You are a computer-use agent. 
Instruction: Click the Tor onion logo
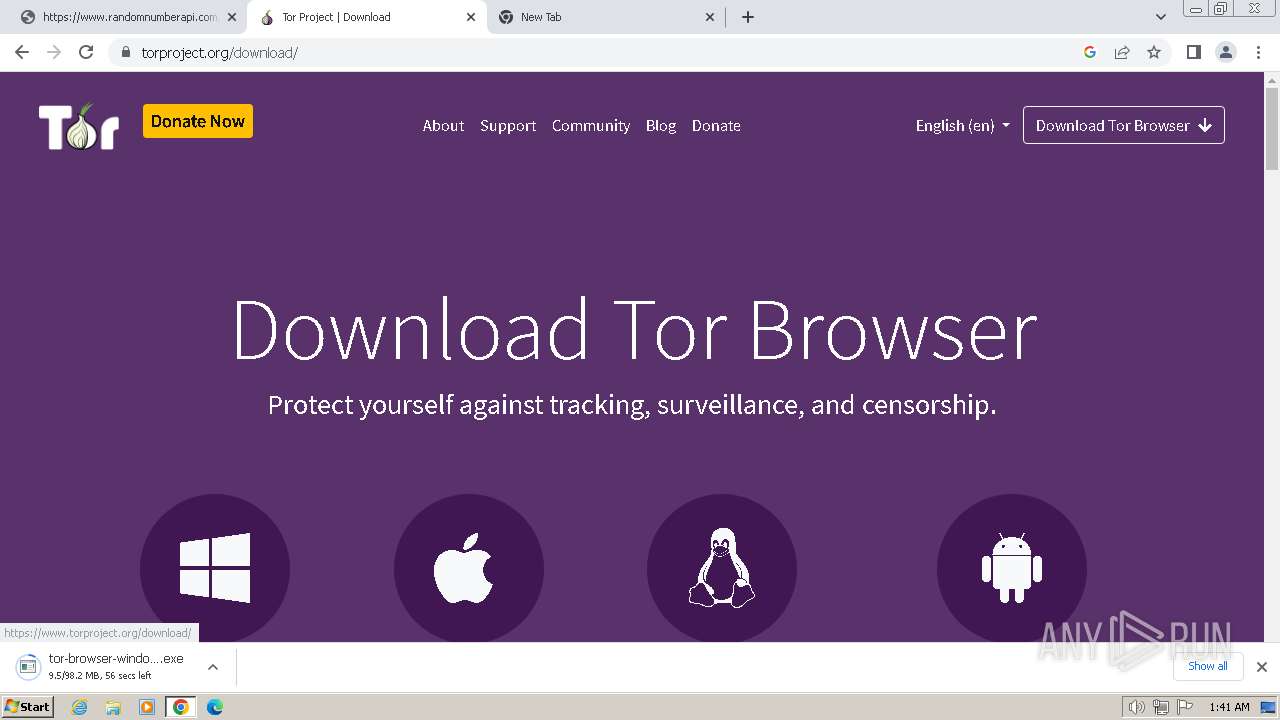79,126
